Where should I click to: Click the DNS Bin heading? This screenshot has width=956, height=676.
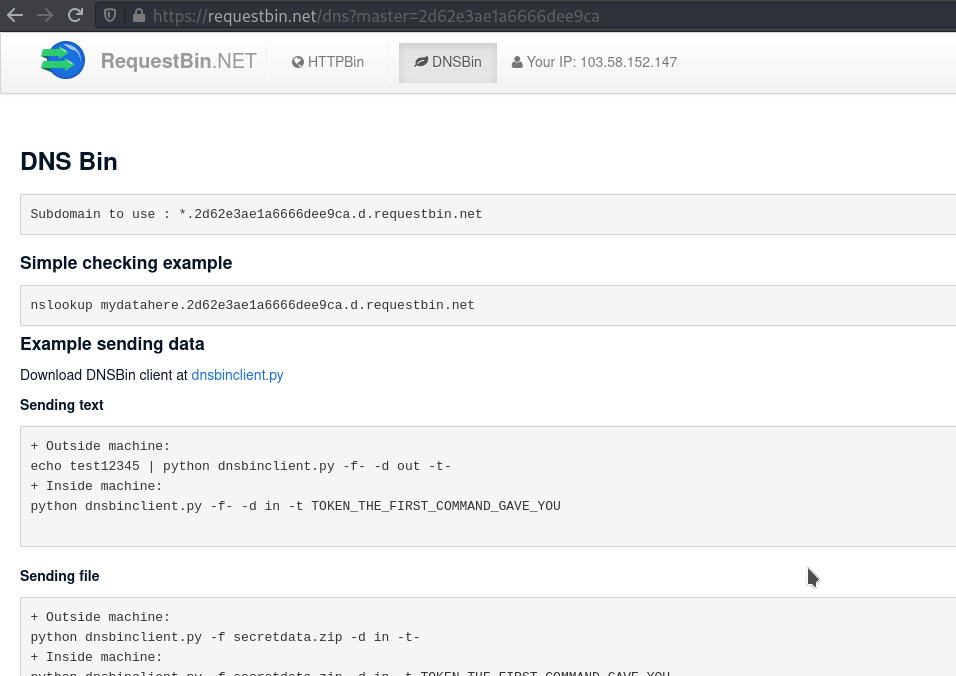point(69,162)
